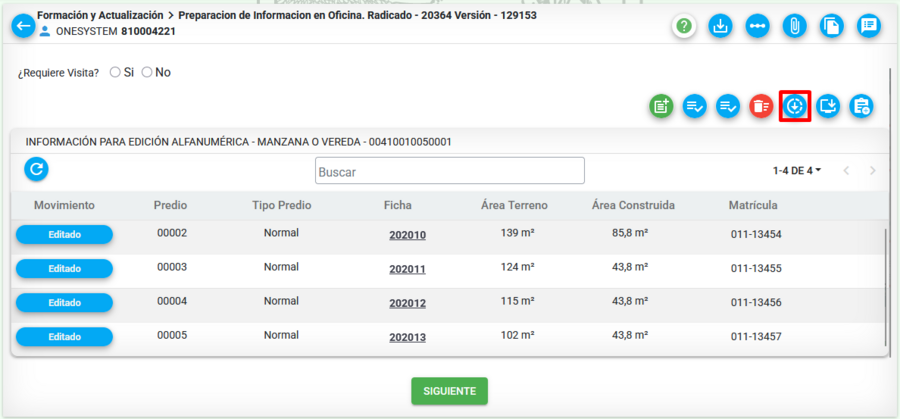Open the 1-4 DE 4 pagination dropdown
The width and height of the screenshot is (900, 419).
pyautogui.click(x=797, y=170)
